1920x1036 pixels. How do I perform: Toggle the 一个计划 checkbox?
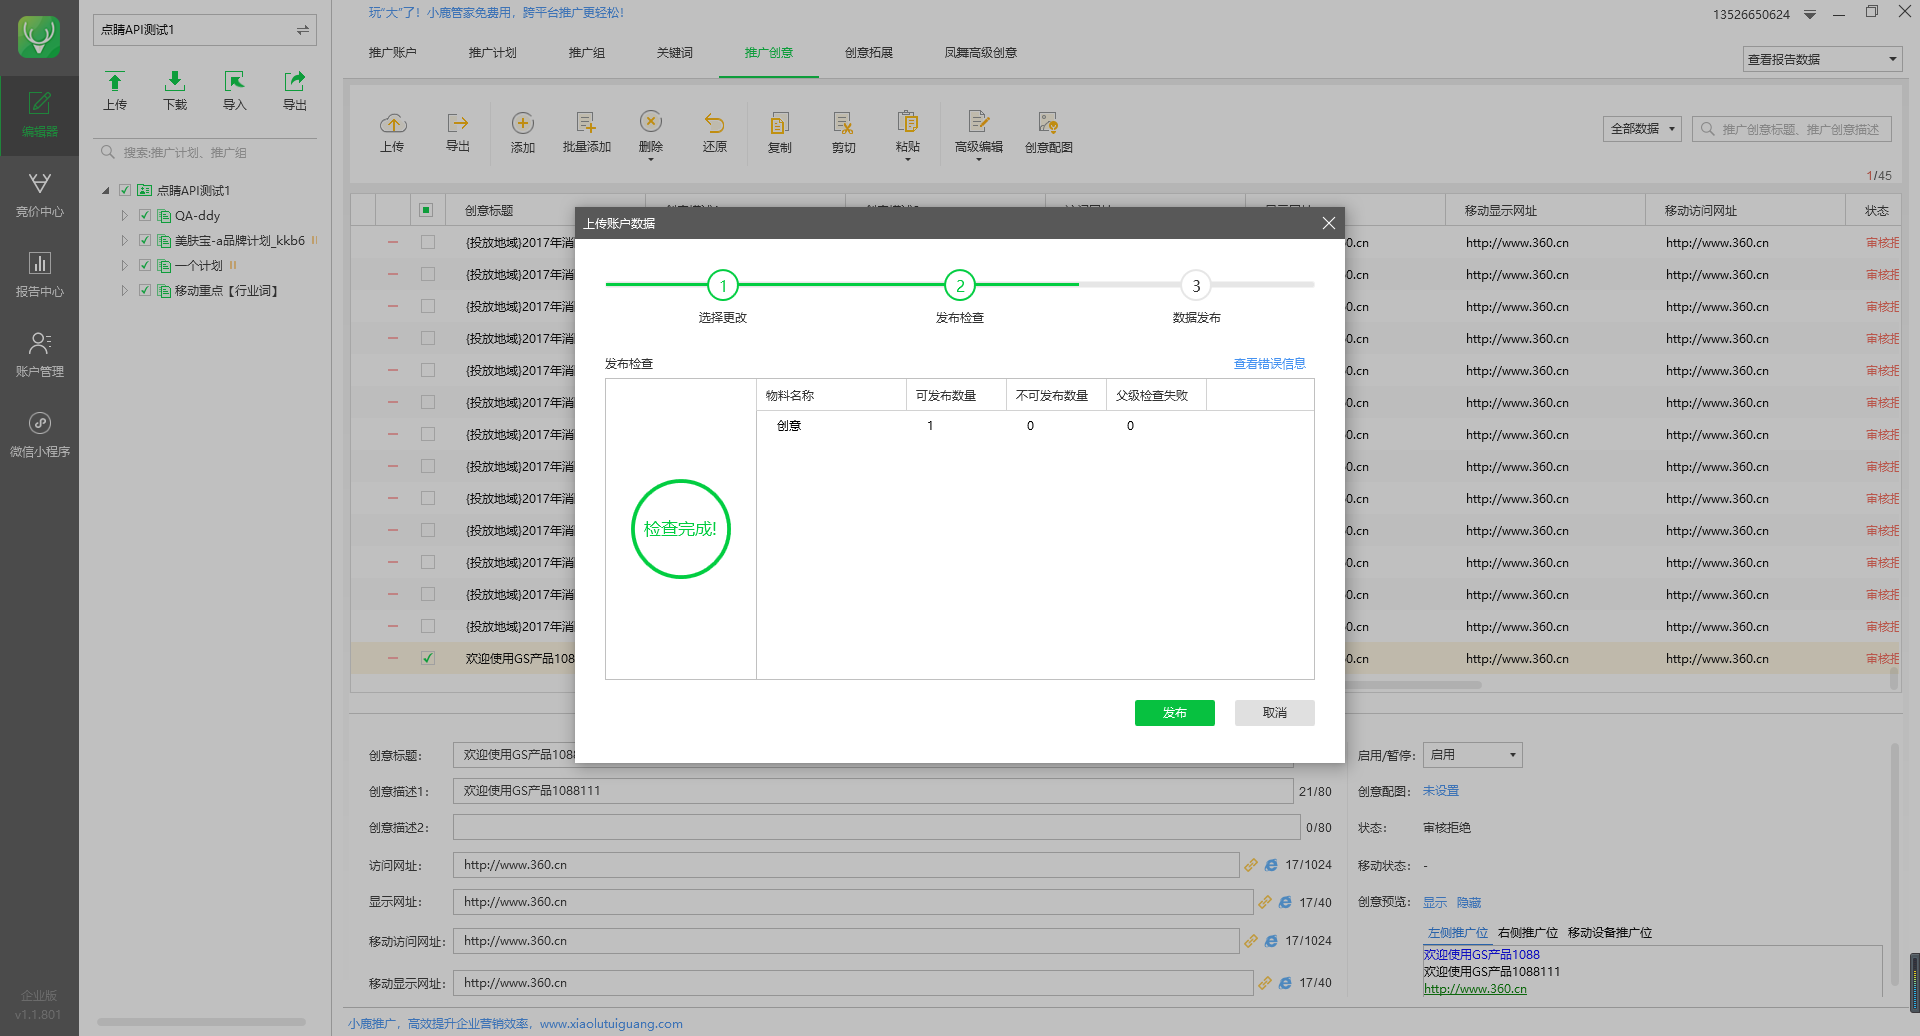tap(145, 265)
